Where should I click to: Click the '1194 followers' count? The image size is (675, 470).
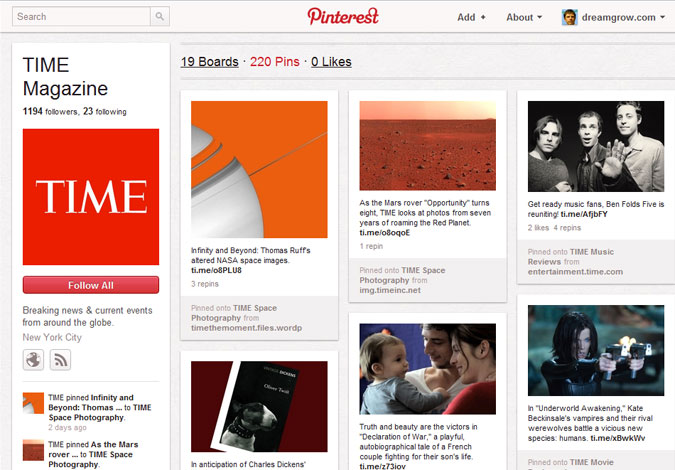tap(50, 111)
